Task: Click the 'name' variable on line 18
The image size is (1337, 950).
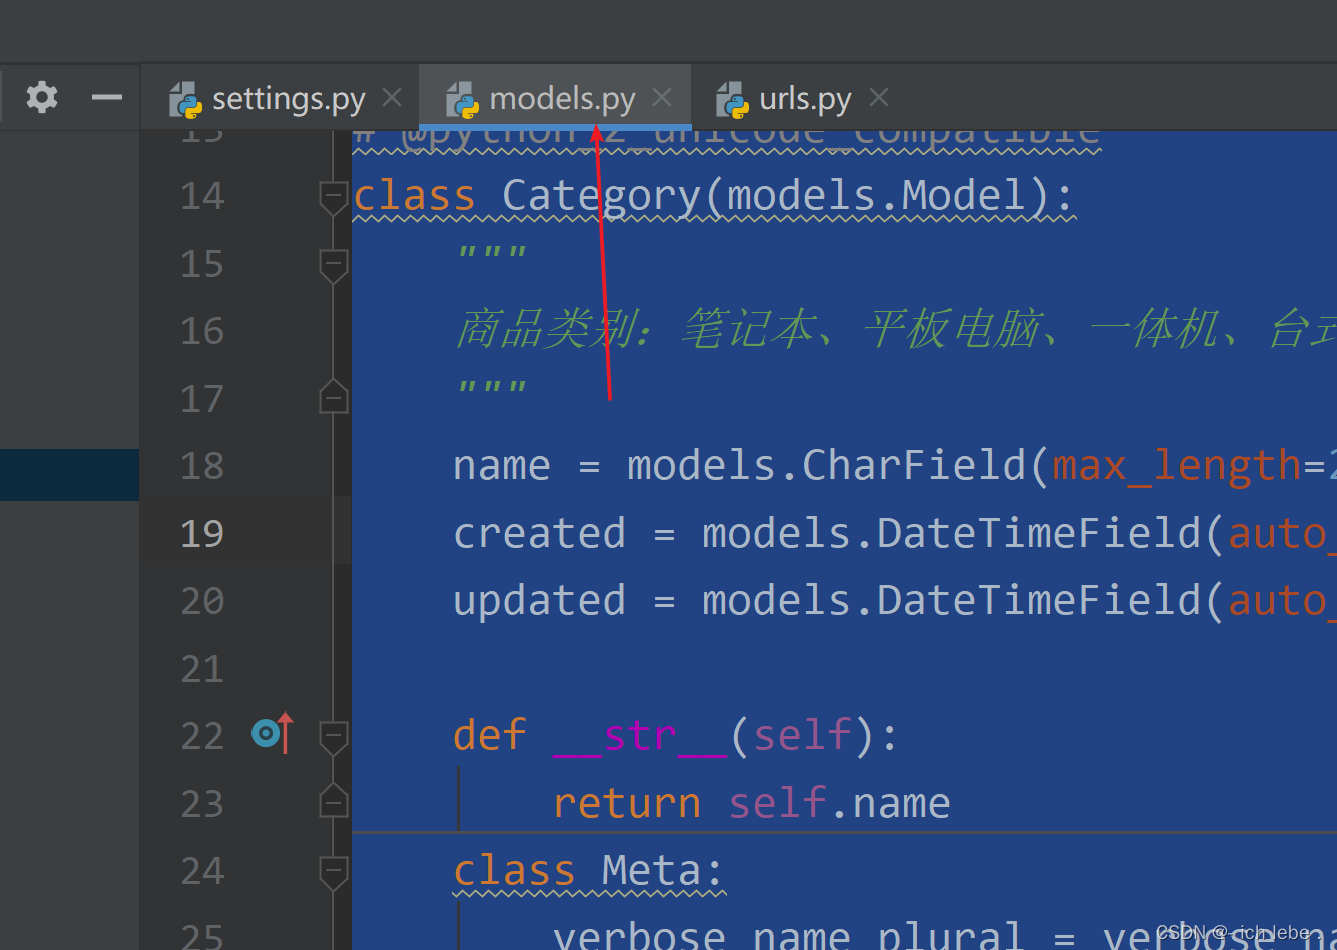Action: coord(502,466)
